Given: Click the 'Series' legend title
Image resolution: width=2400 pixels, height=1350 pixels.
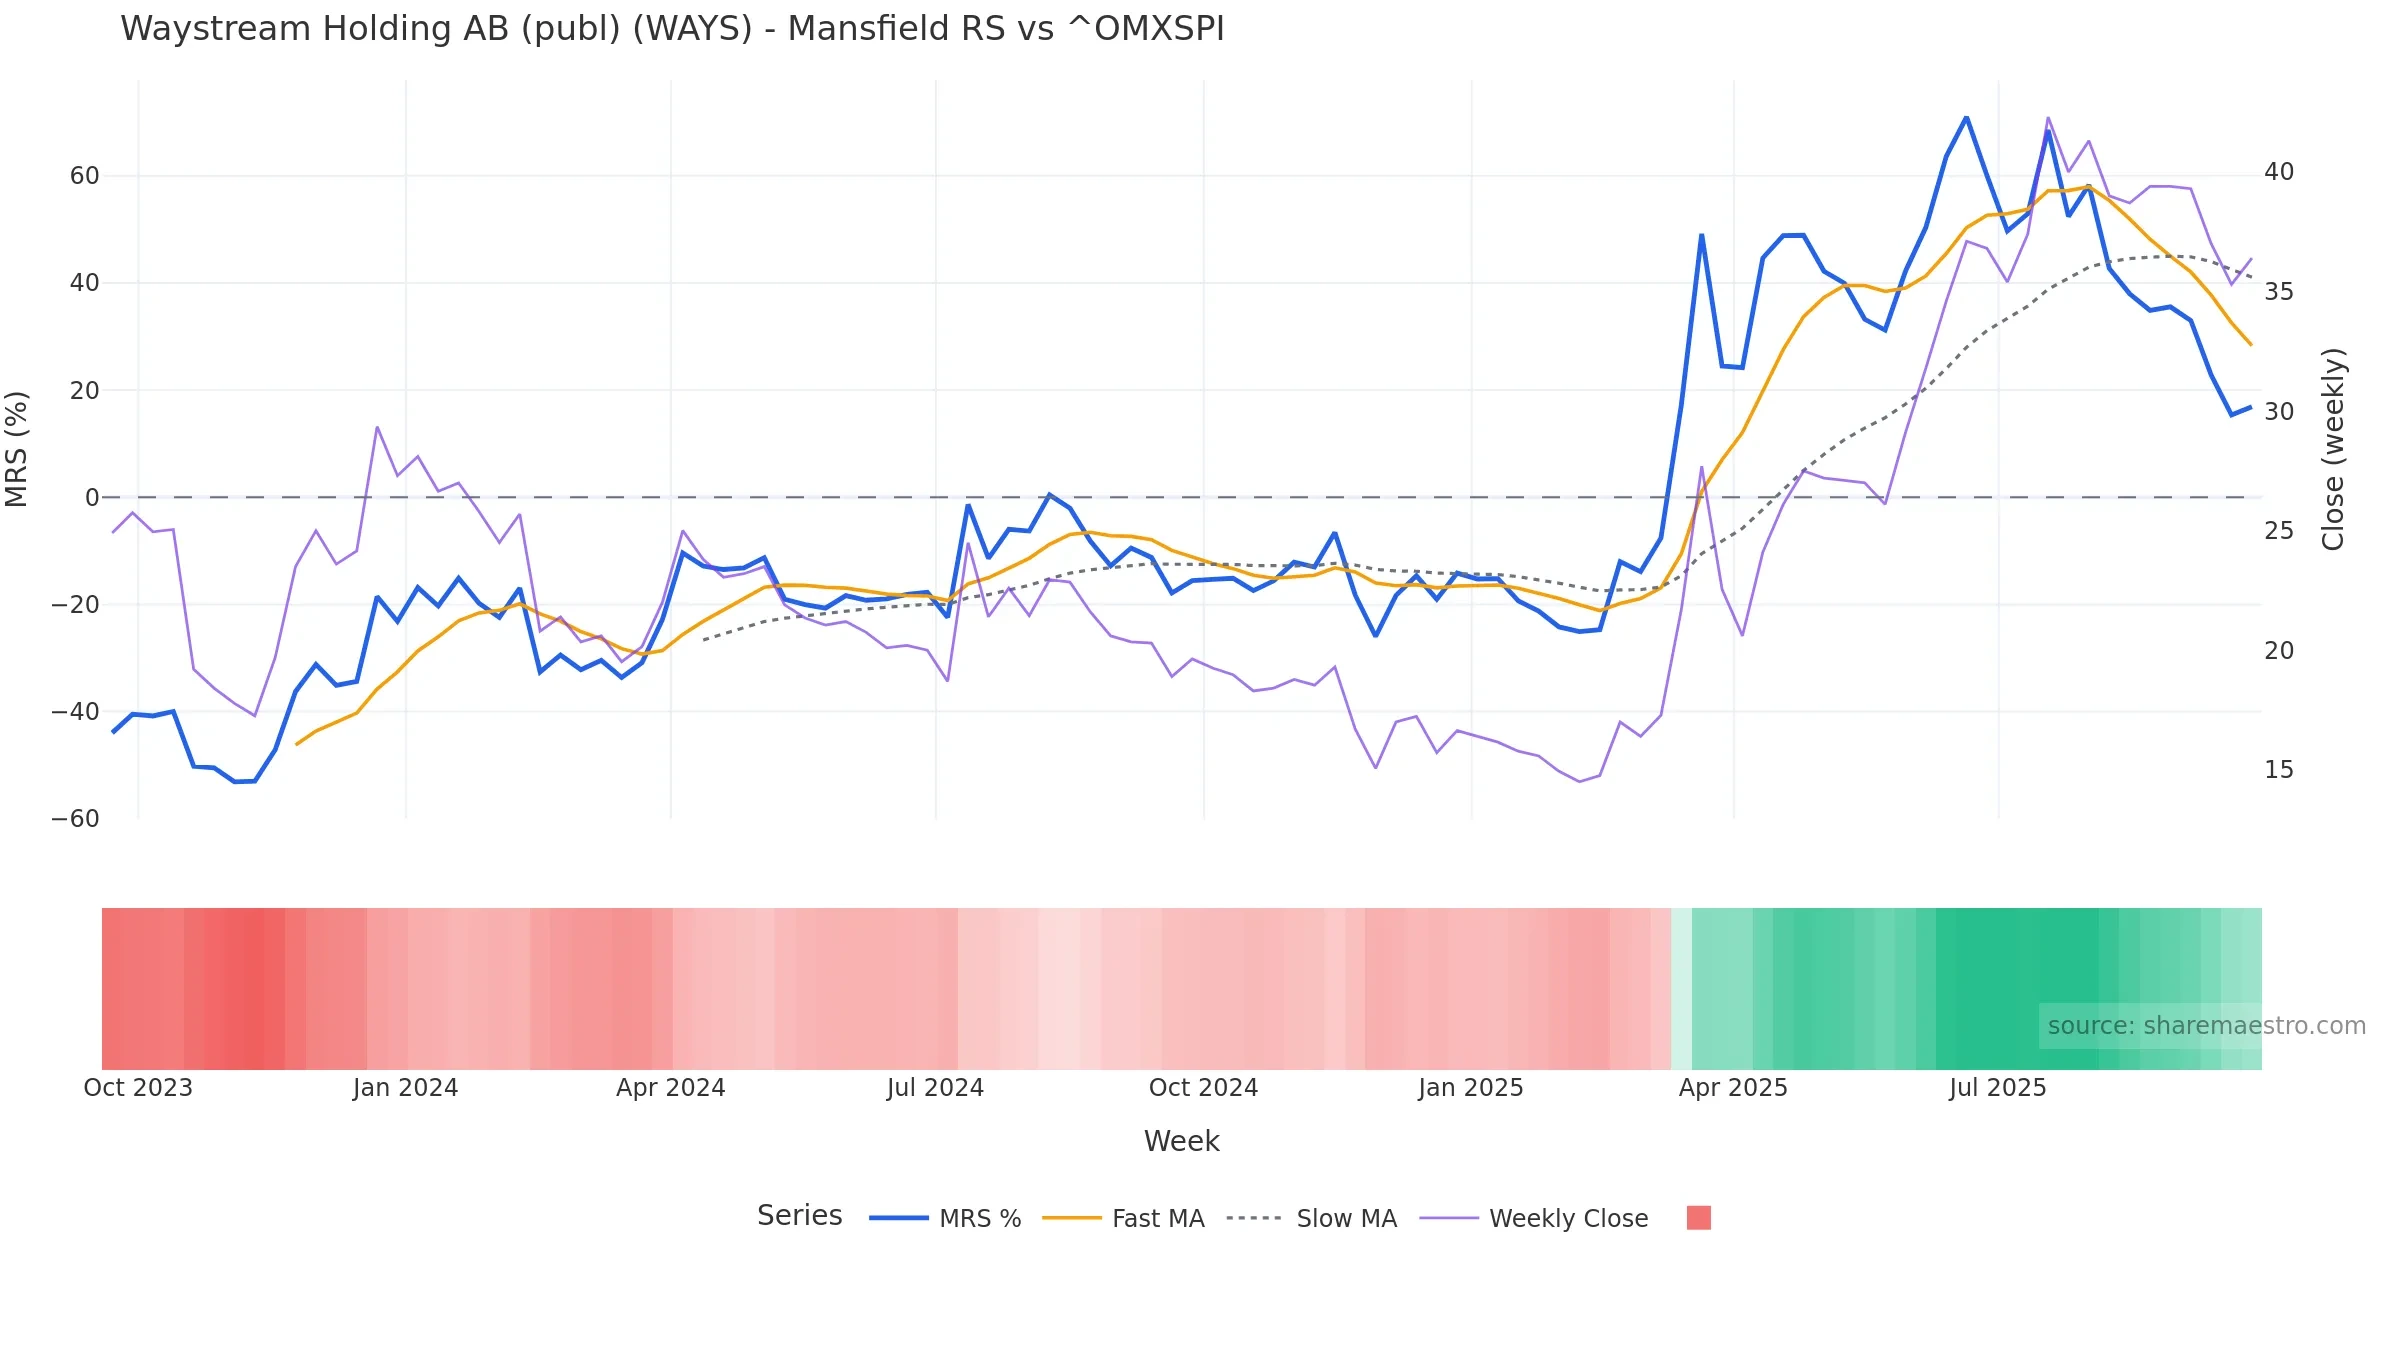Looking at the screenshot, I should pyautogui.click(x=799, y=1215).
